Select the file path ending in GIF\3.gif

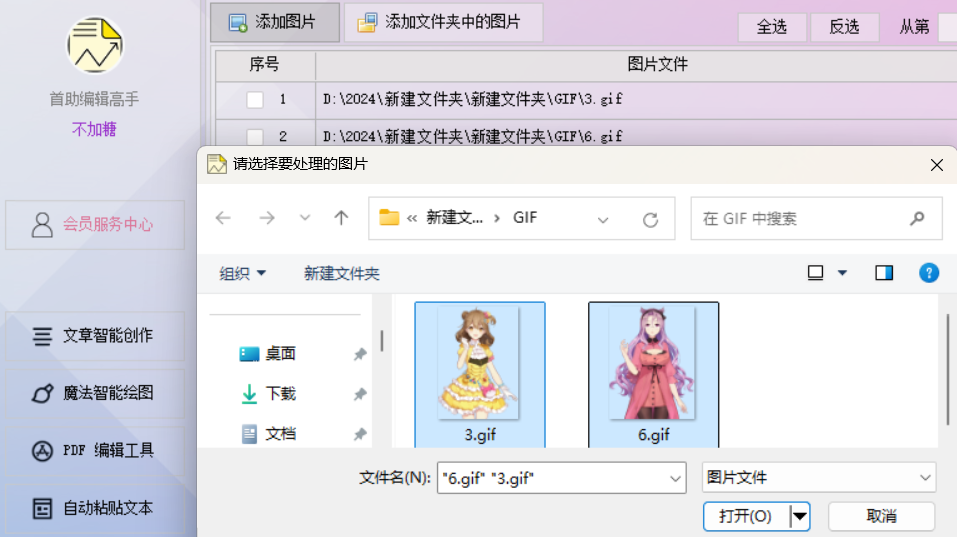(473, 99)
